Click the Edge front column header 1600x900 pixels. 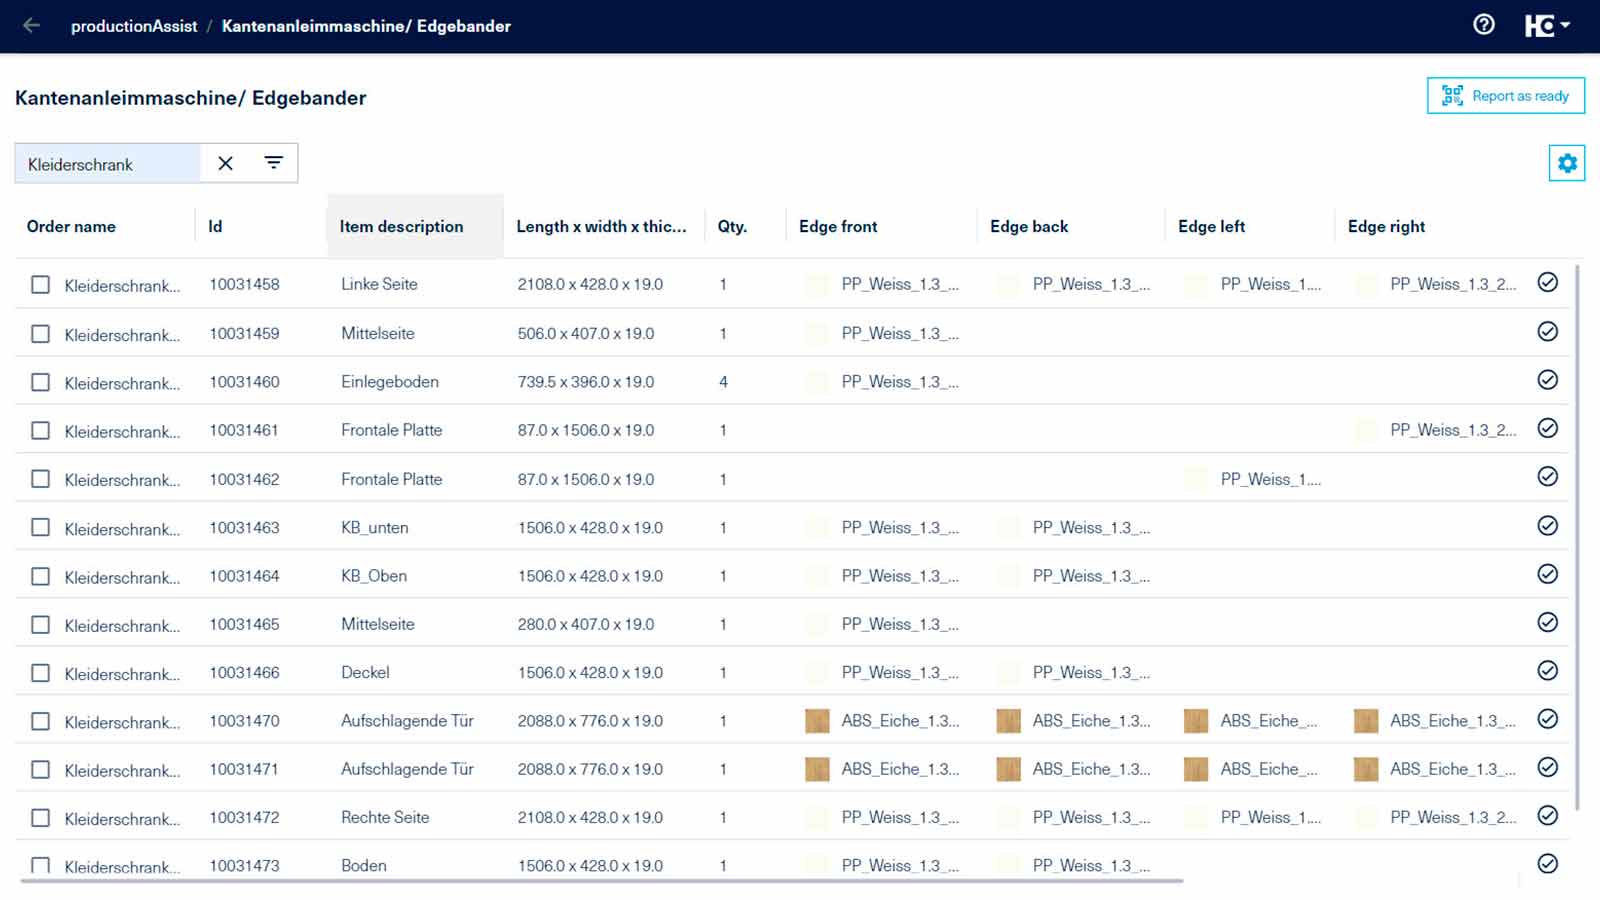click(x=838, y=227)
